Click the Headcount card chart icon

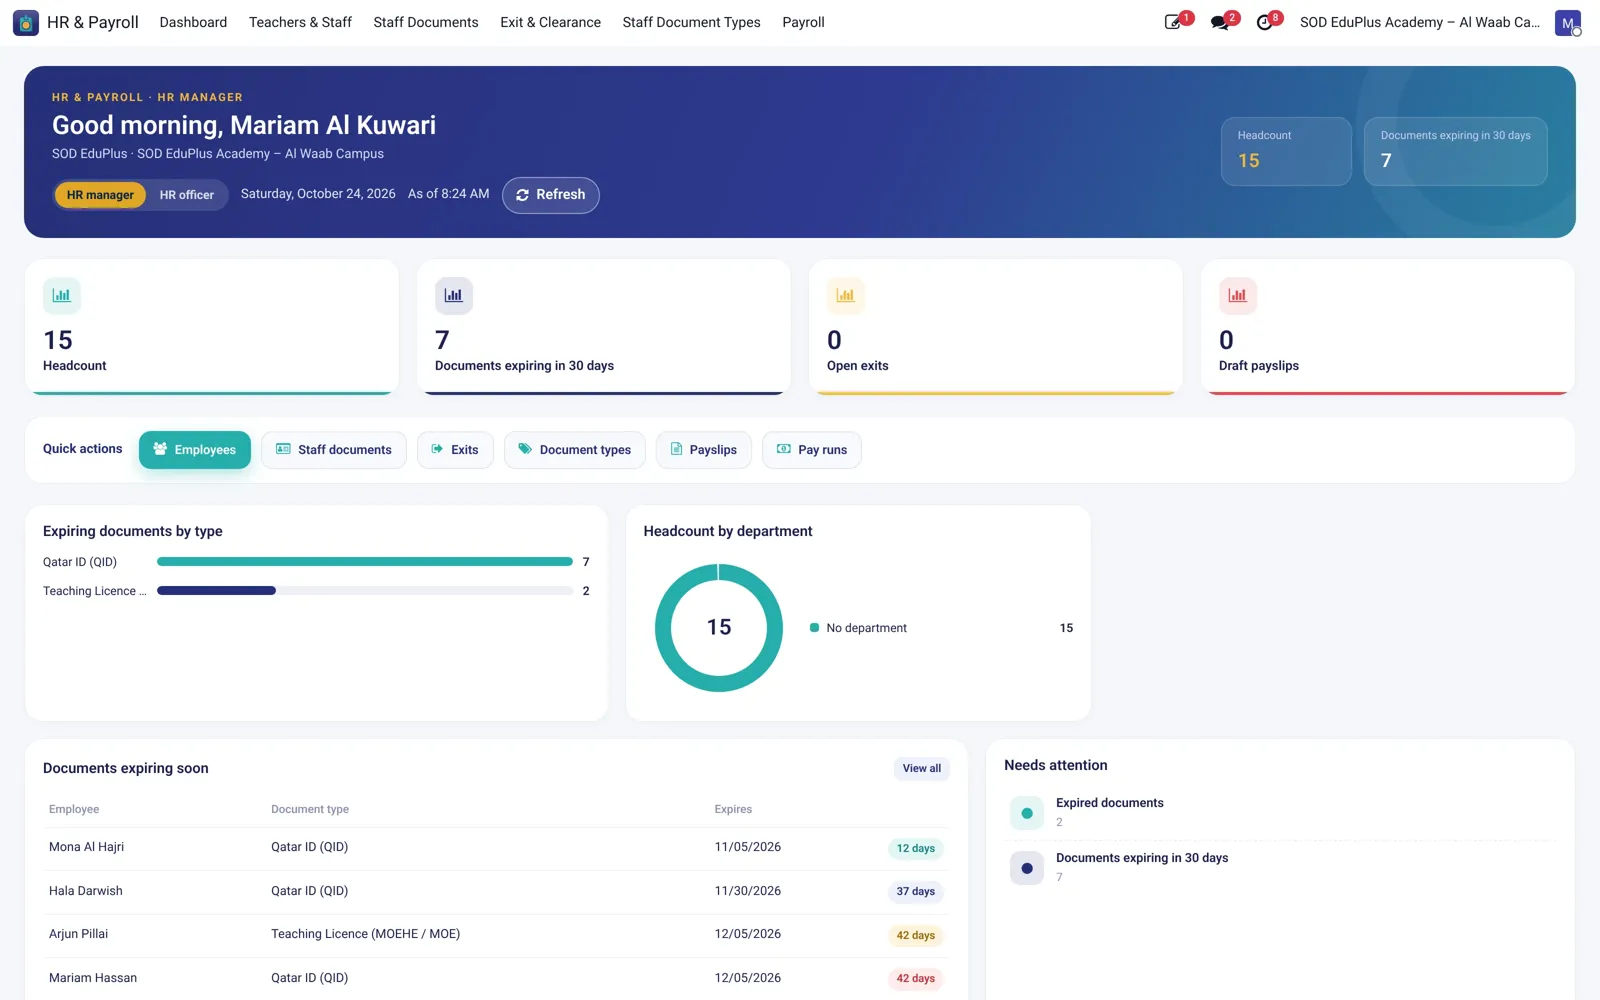click(62, 295)
